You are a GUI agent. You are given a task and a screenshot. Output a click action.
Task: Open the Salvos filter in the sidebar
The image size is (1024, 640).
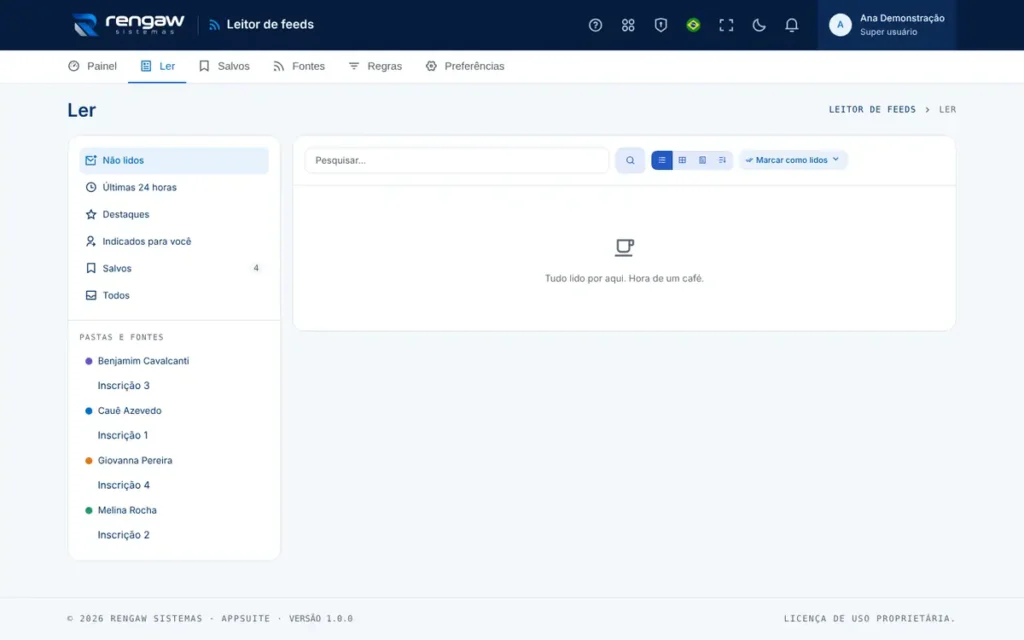pyautogui.click(x=174, y=268)
